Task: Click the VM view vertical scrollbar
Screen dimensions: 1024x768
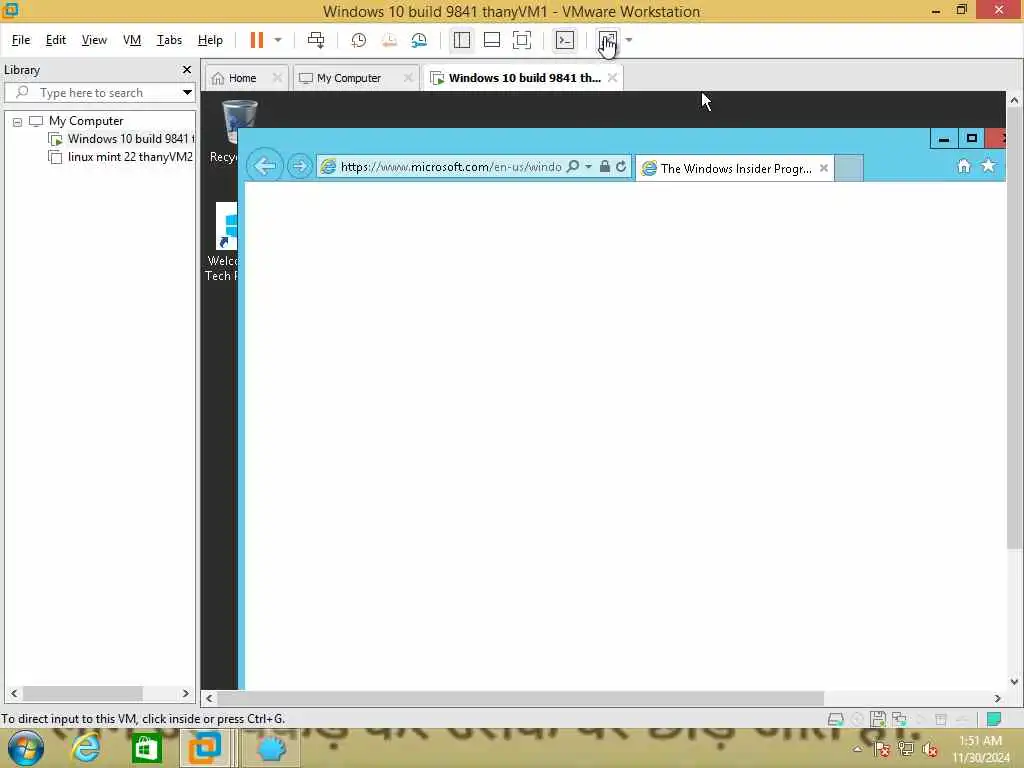Action: pos(1014,328)
